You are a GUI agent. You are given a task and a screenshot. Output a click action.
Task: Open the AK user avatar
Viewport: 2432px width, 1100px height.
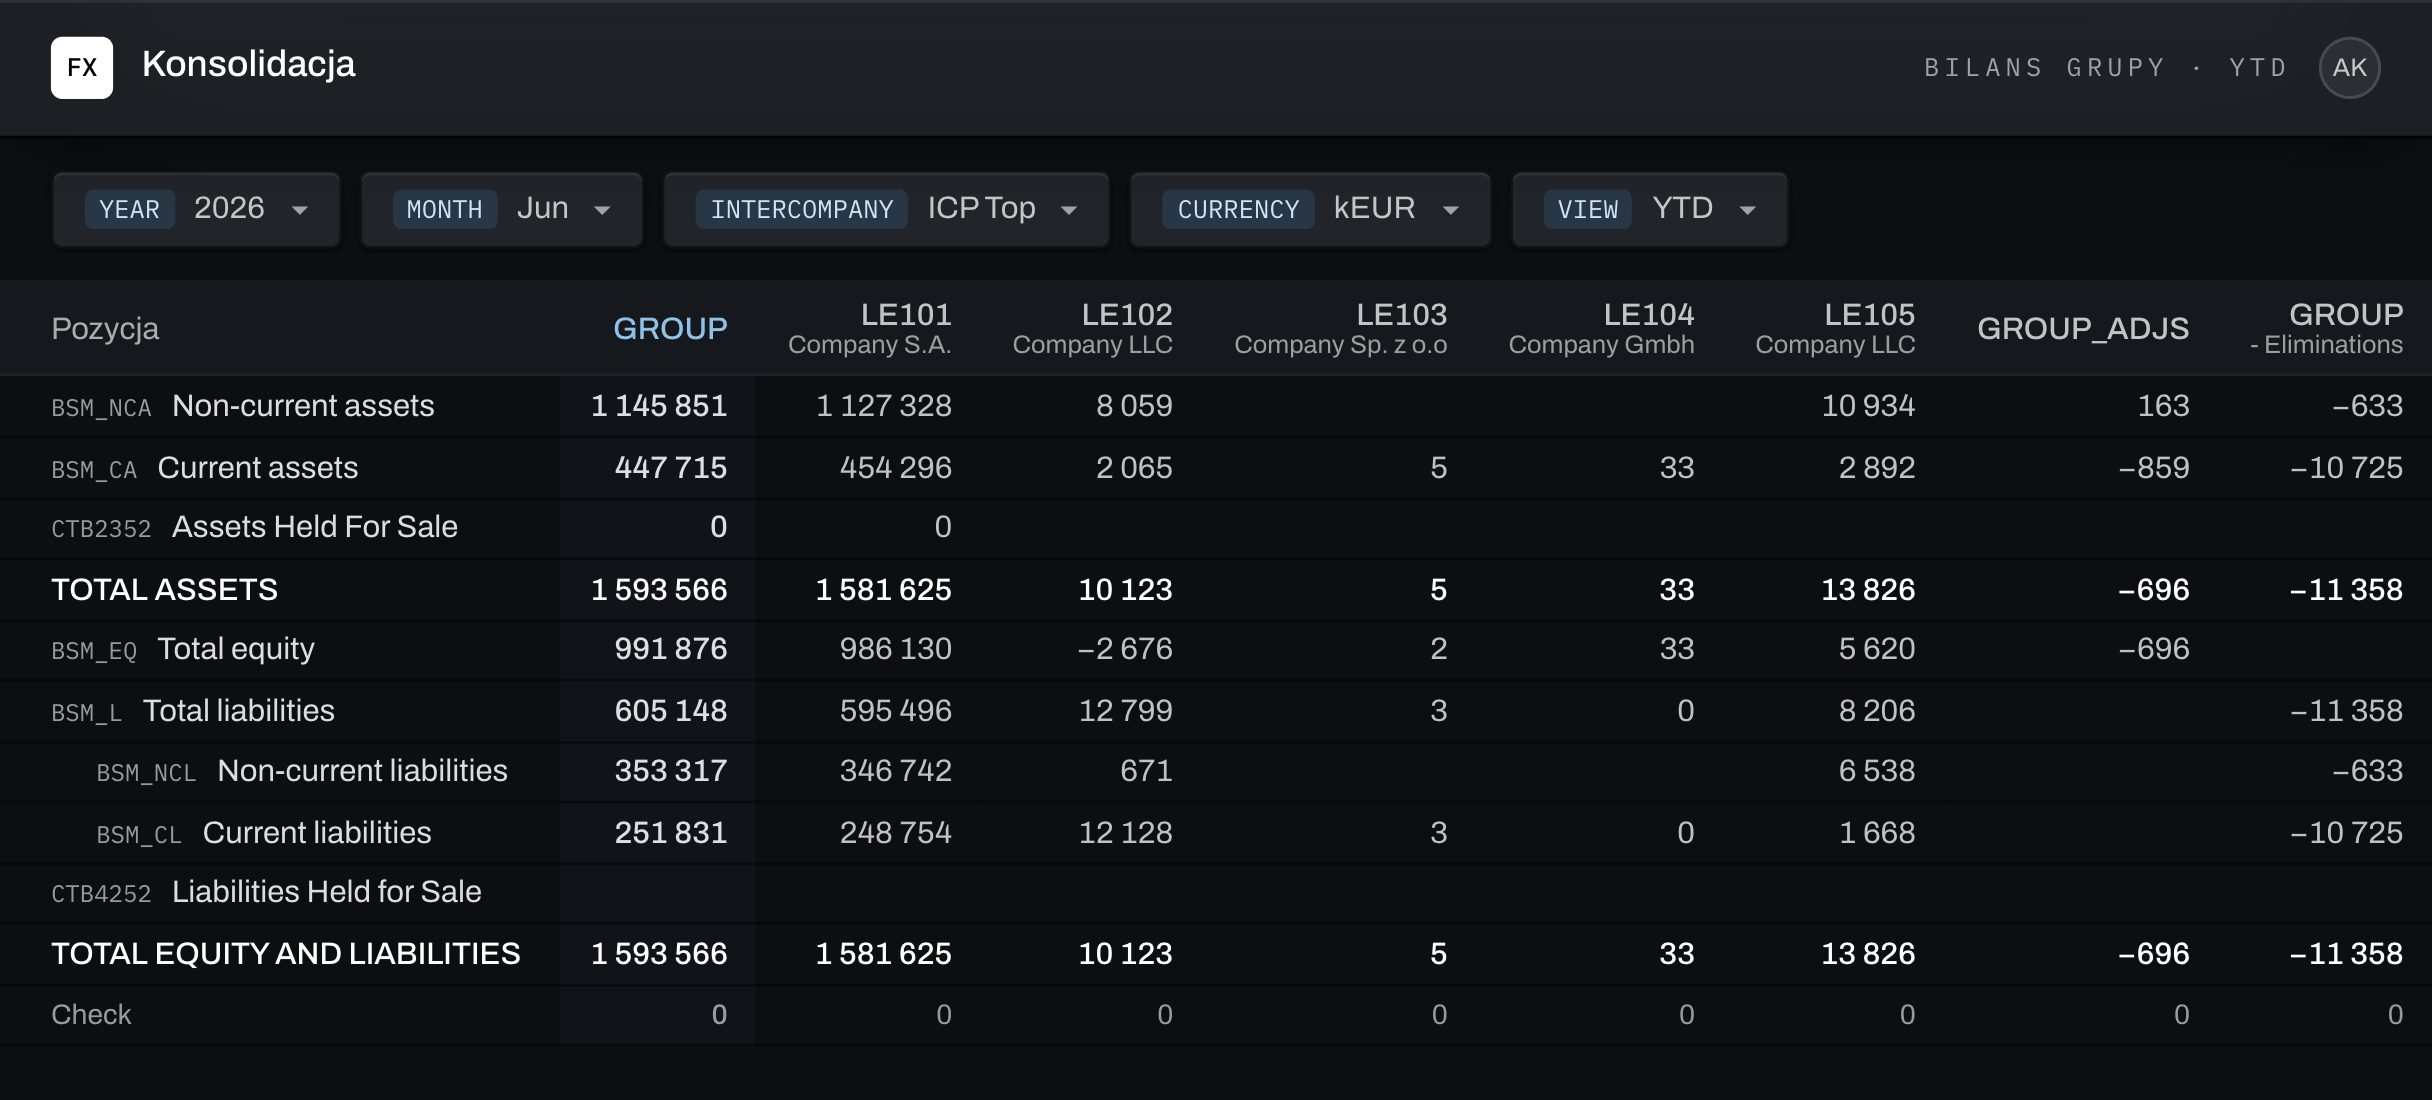click(2349, 68)
